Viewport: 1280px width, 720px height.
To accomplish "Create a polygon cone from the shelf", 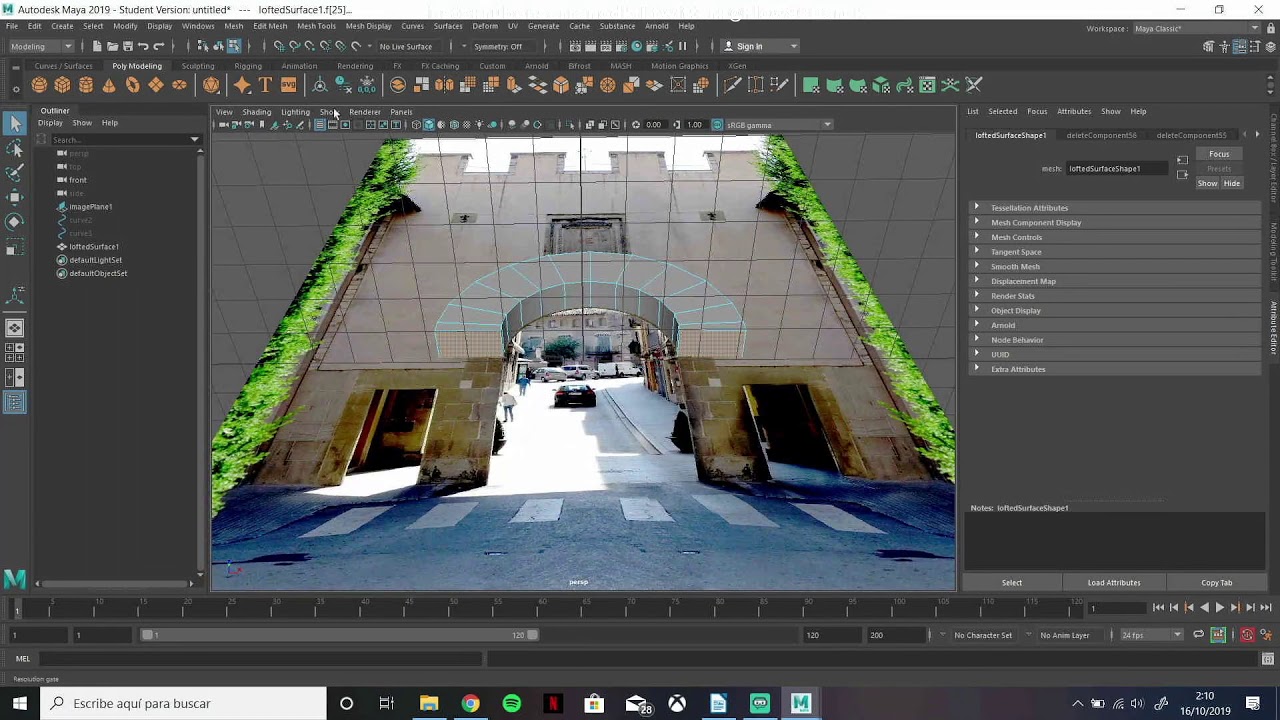I will [x=109, y=85].
